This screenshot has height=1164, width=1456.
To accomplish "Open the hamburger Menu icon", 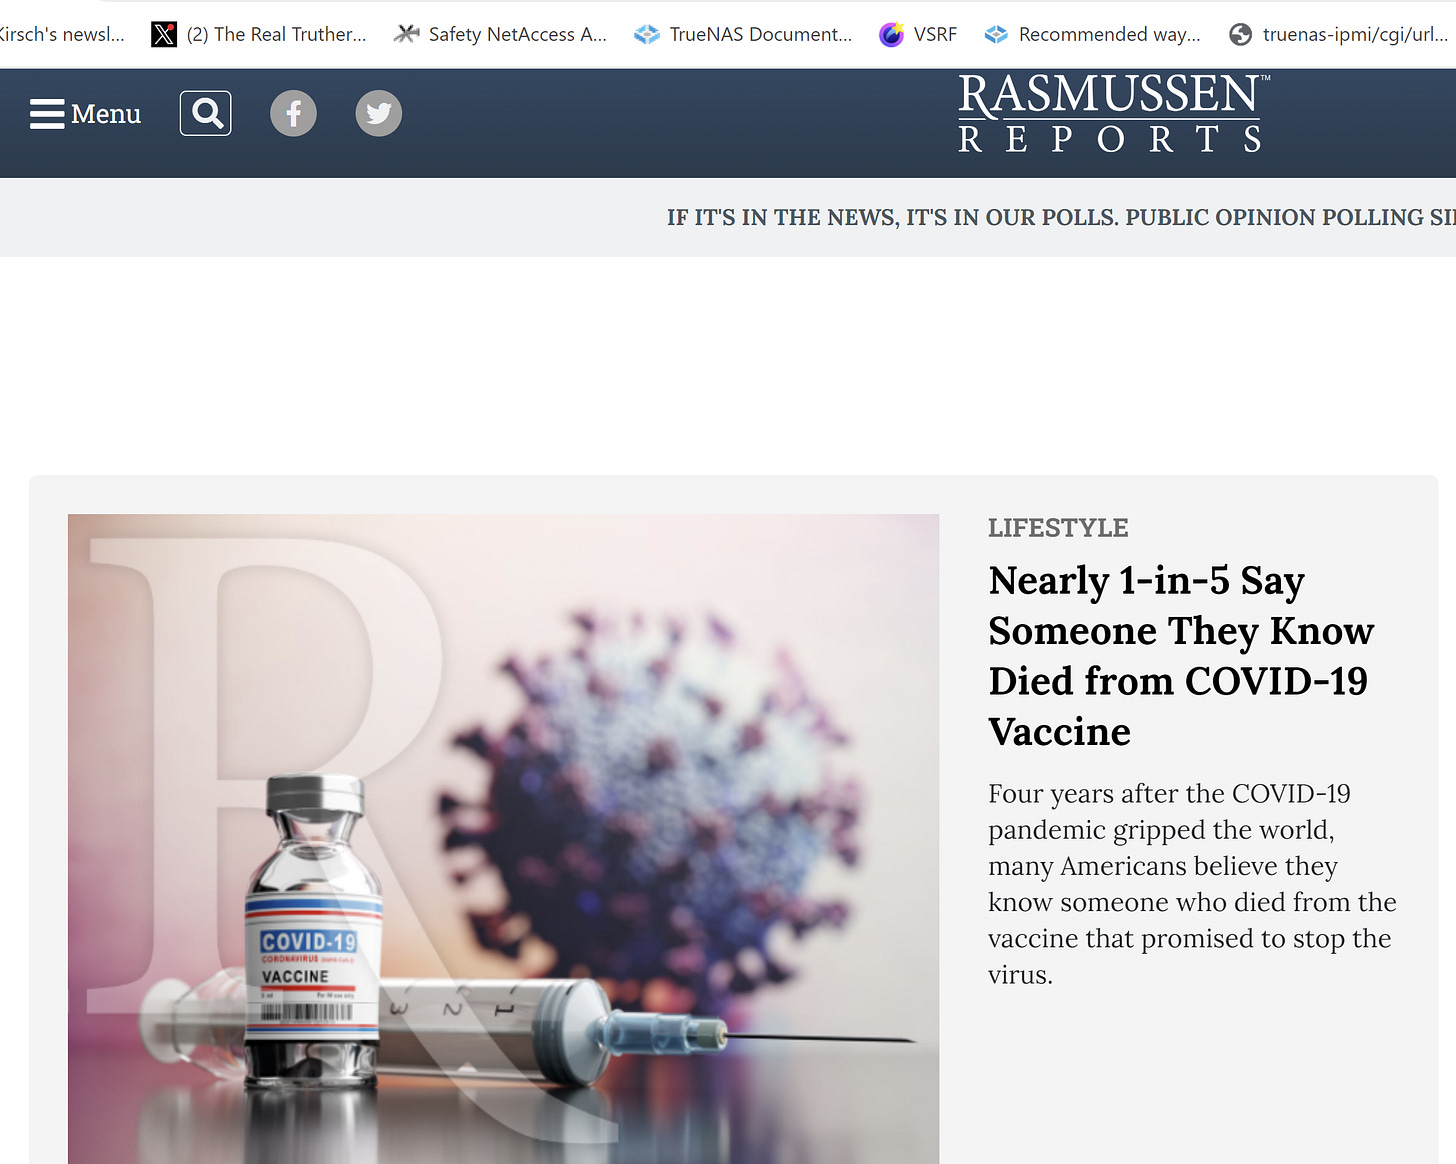I will [47, 114].
